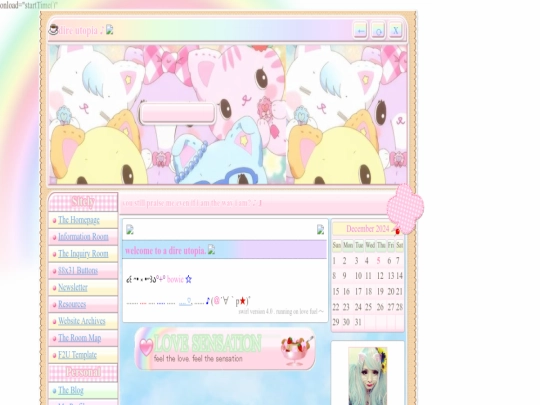540x405 pixels.
Task: Click broken image at left of welcome box
Action: tap(130, 229)
